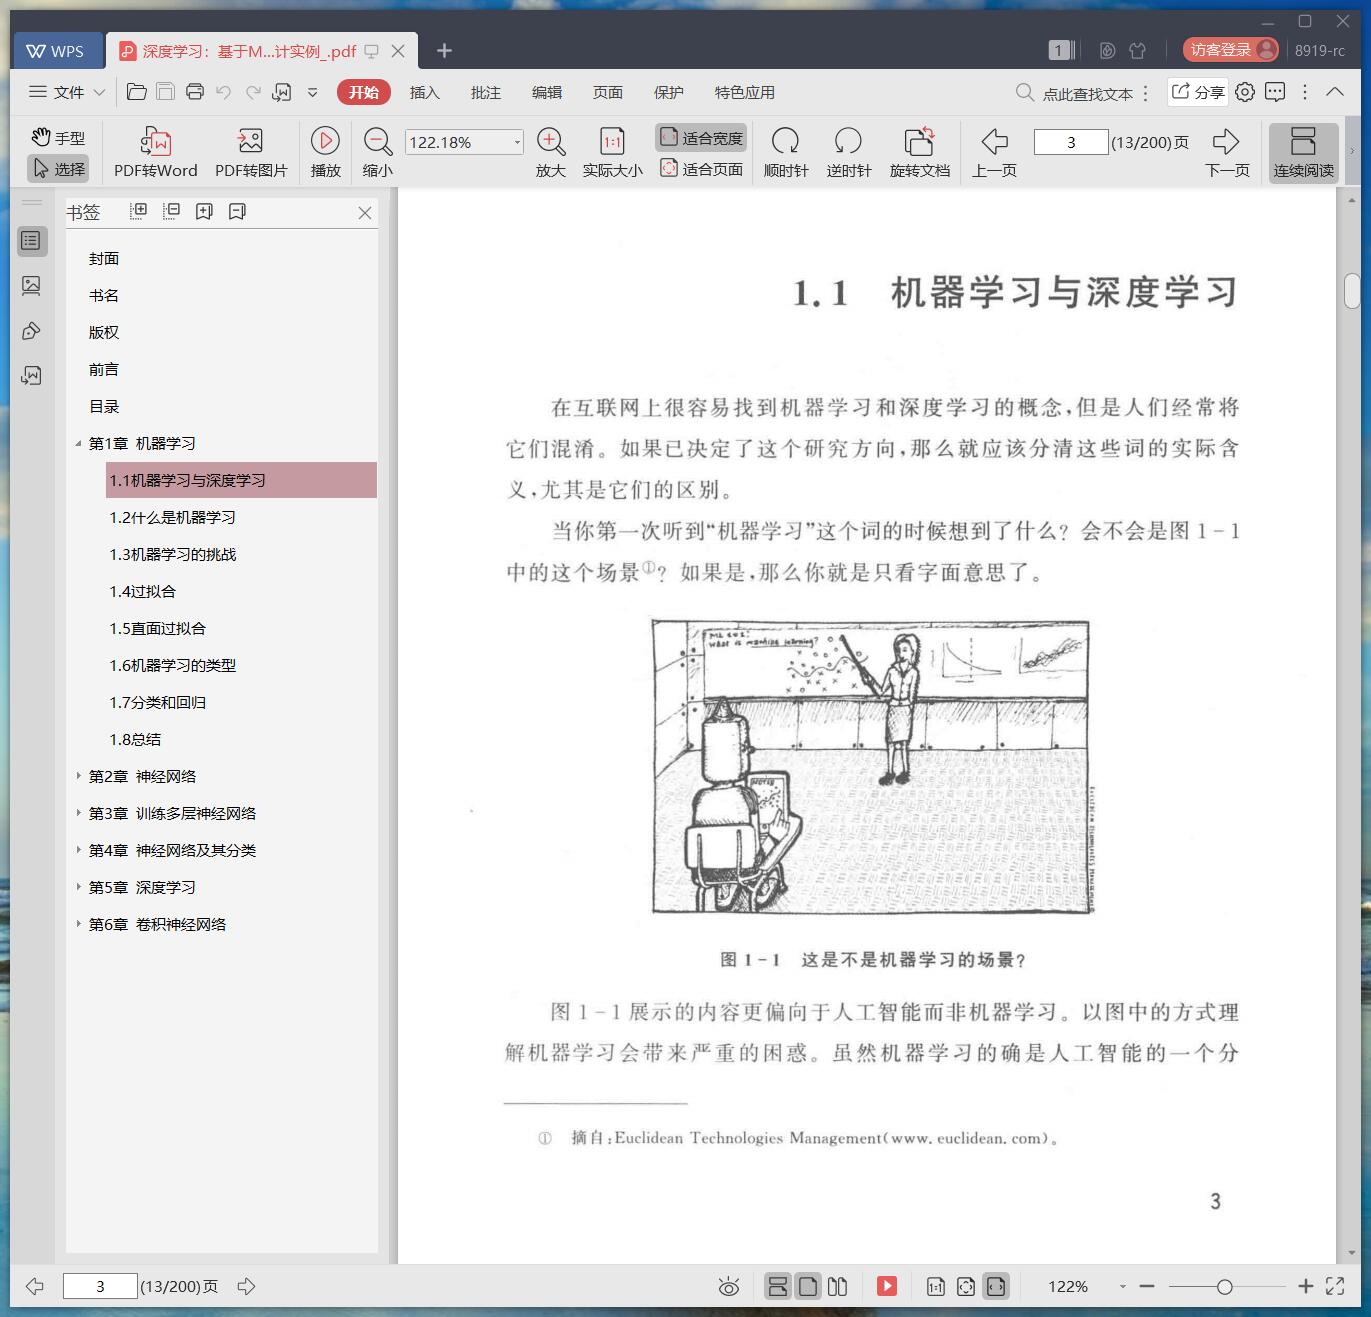The image size is (1371, 1317).
Task: Click the red play button in status bar
Action: [x=887, y=1286]
